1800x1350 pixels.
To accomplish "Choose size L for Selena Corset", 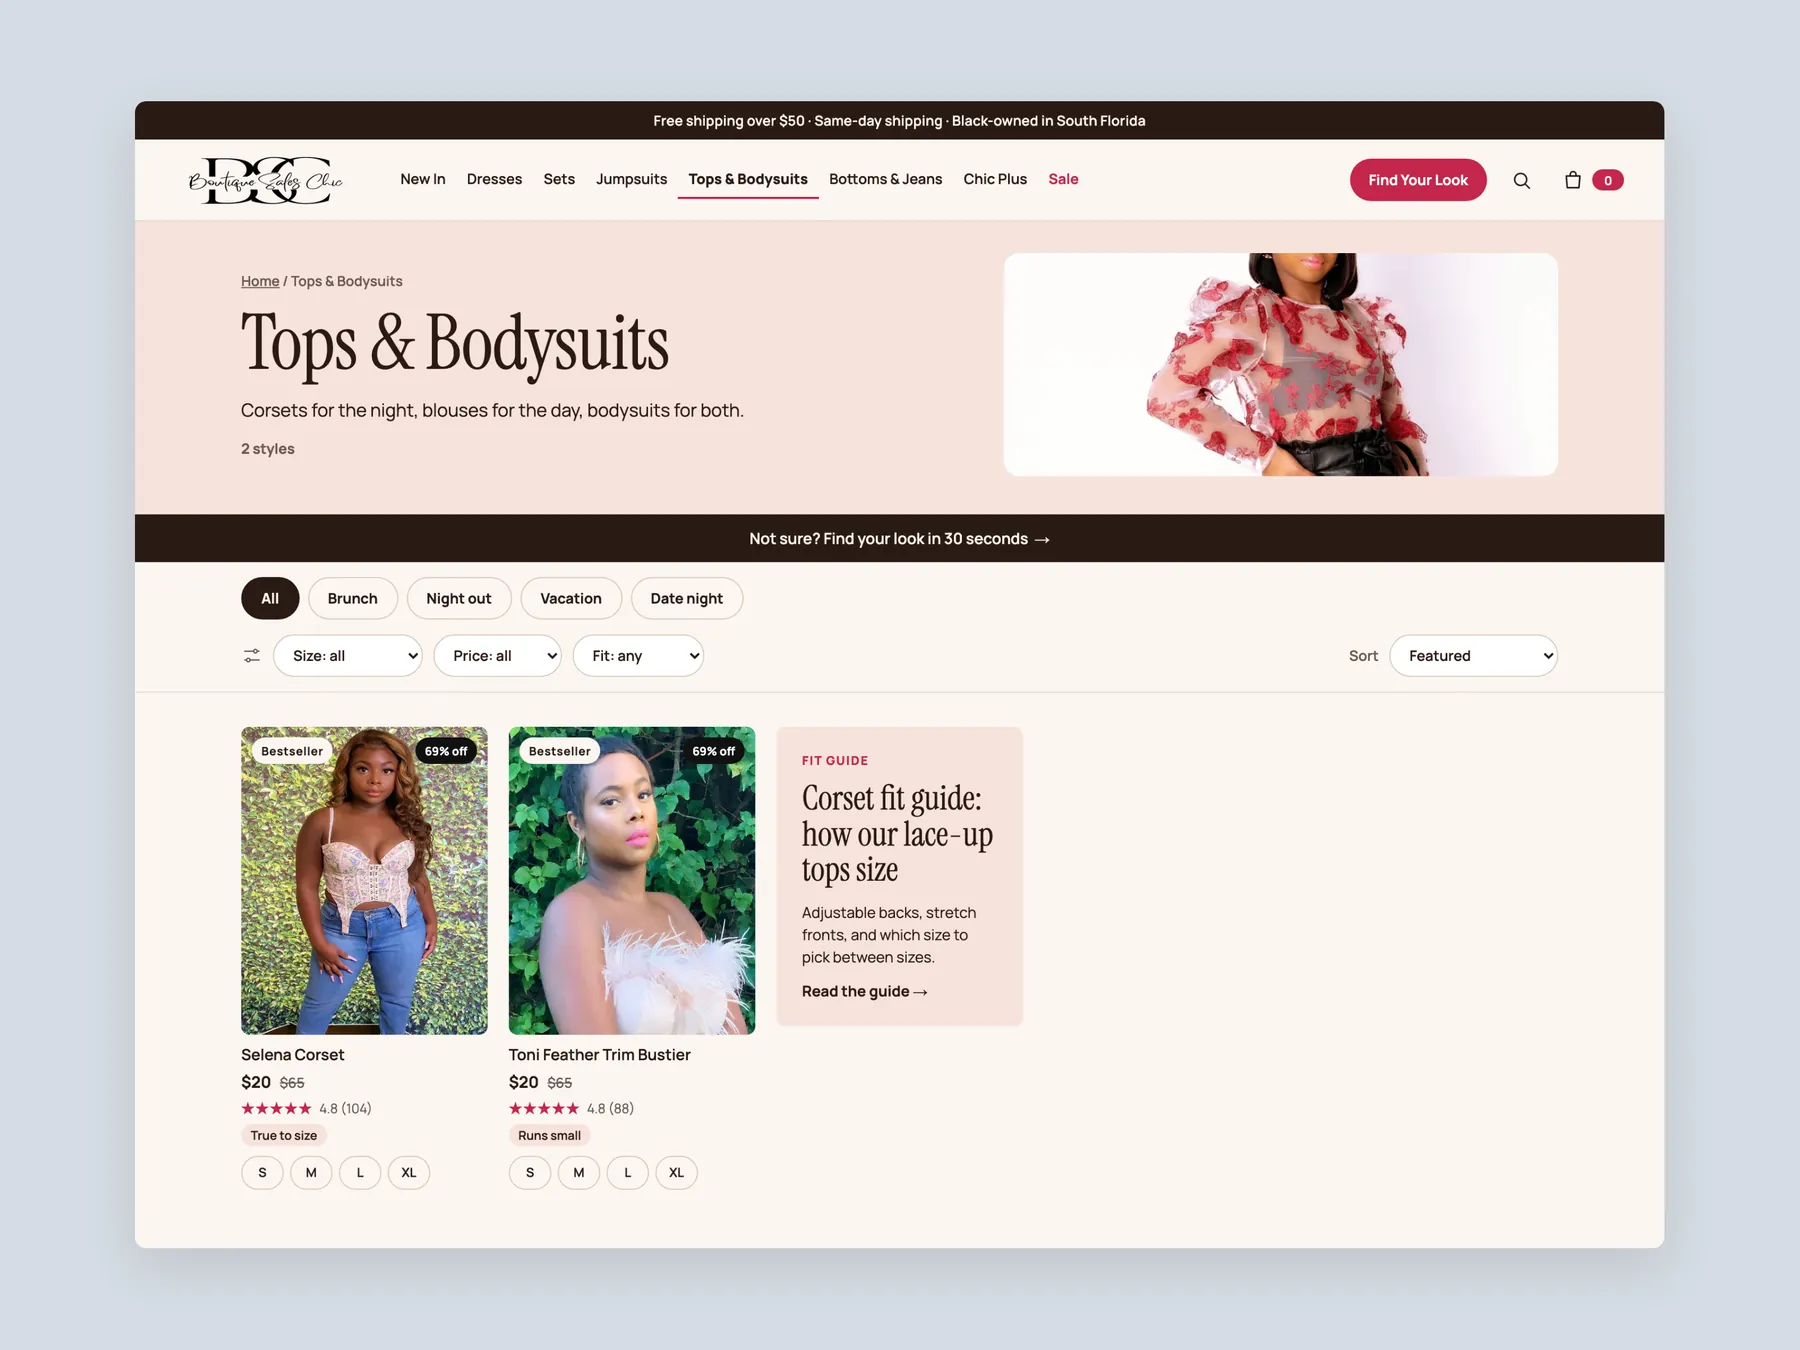I will click(x=360, y=1172).
